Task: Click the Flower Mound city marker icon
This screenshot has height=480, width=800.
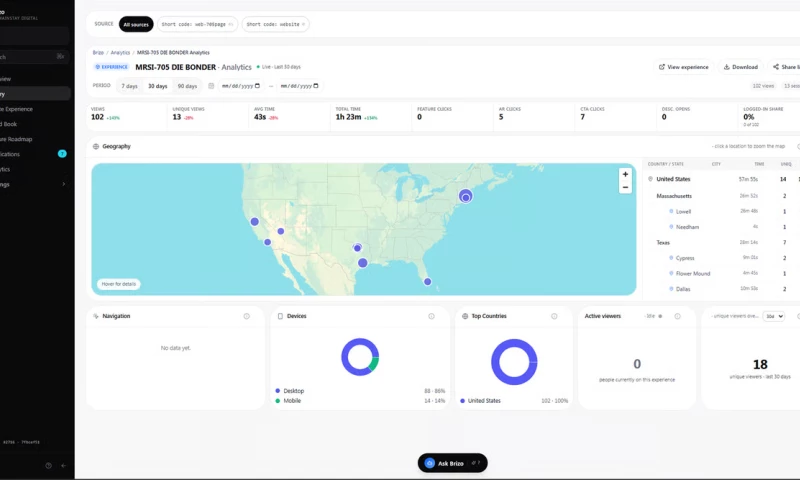Action: tap(671, 273)
